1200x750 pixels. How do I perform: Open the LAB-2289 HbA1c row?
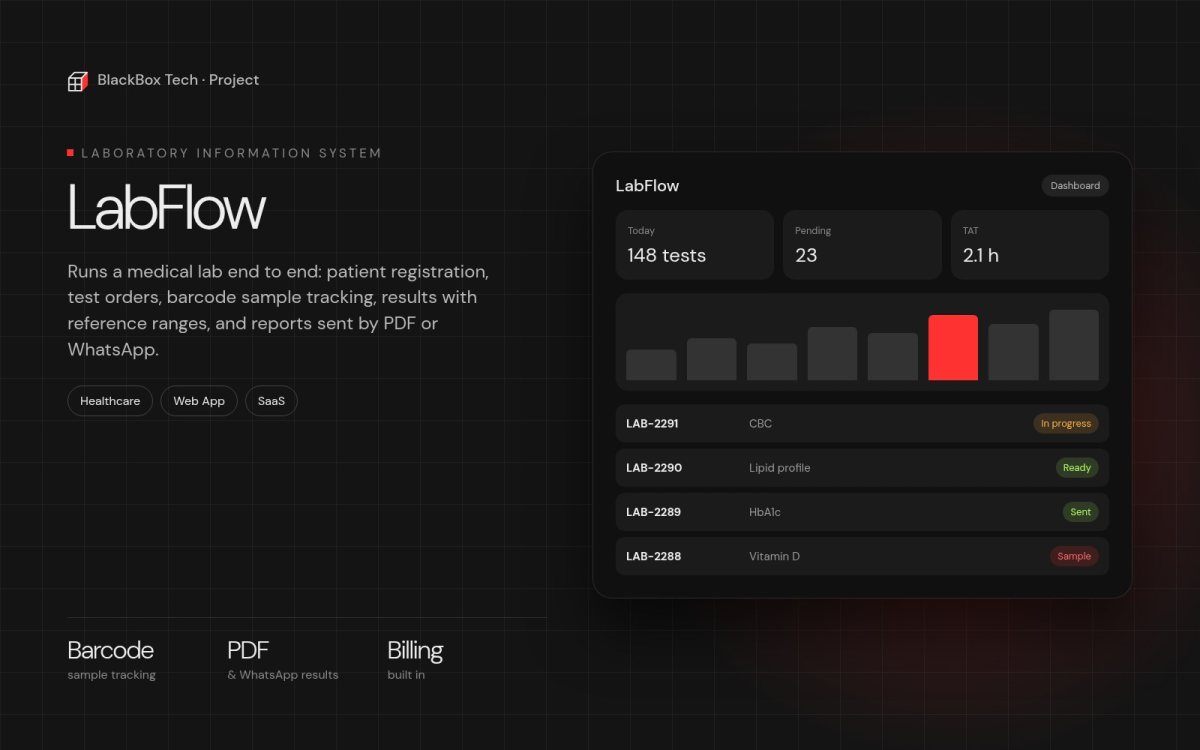tap(862, 512)
